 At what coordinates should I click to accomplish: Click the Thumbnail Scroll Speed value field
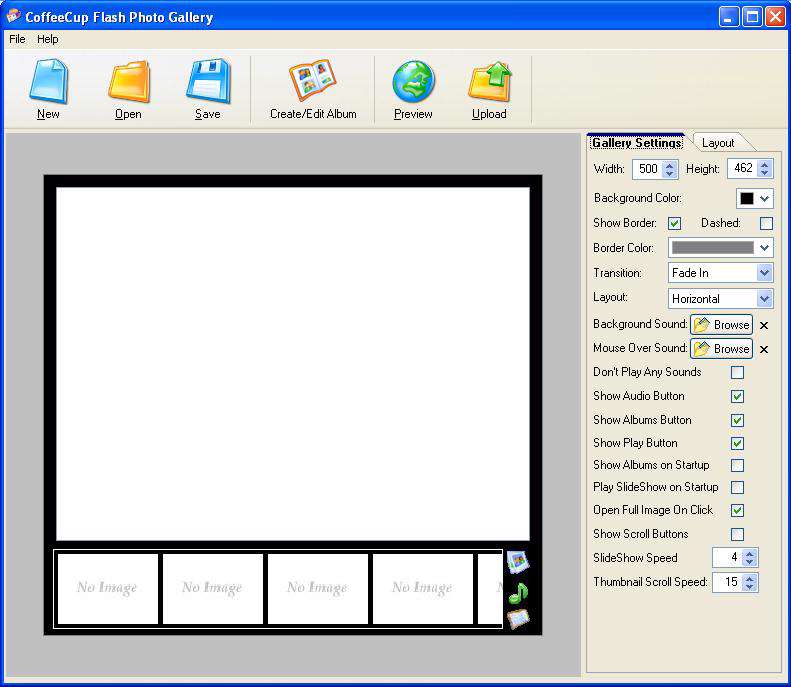tap(728, 583)
